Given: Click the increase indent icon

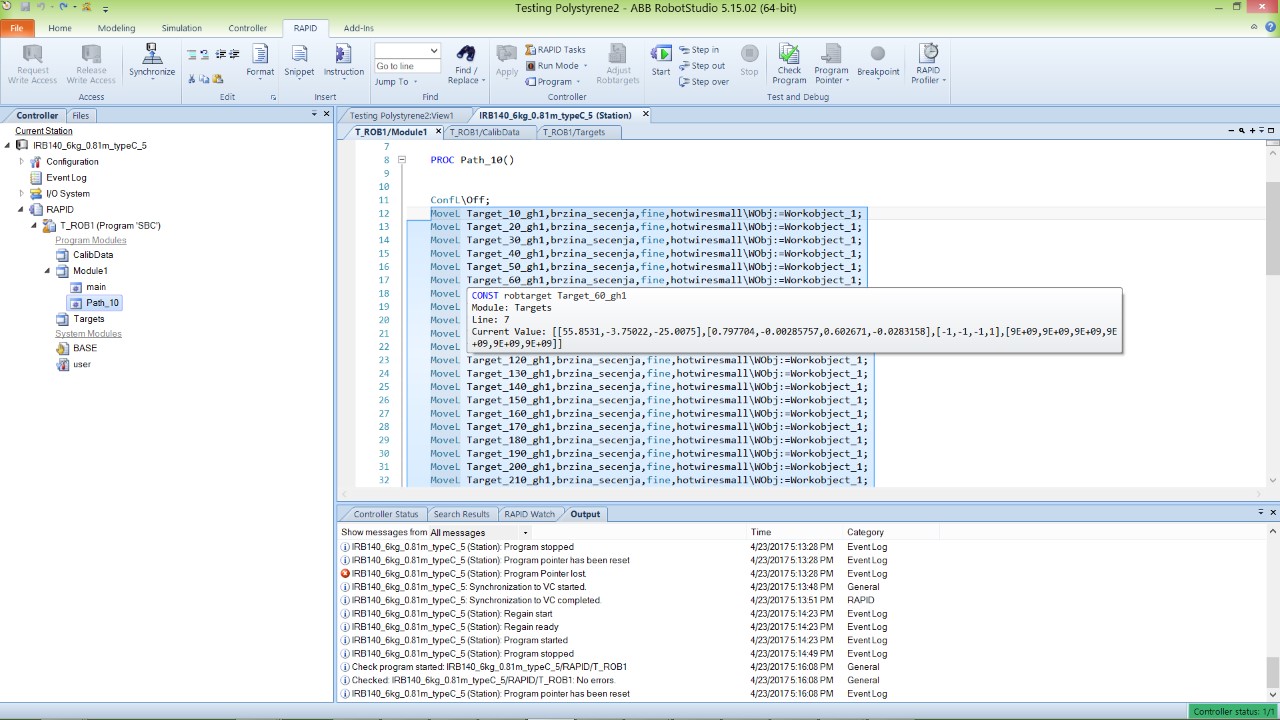Looking at the screenshot, I should click(234, 55).
